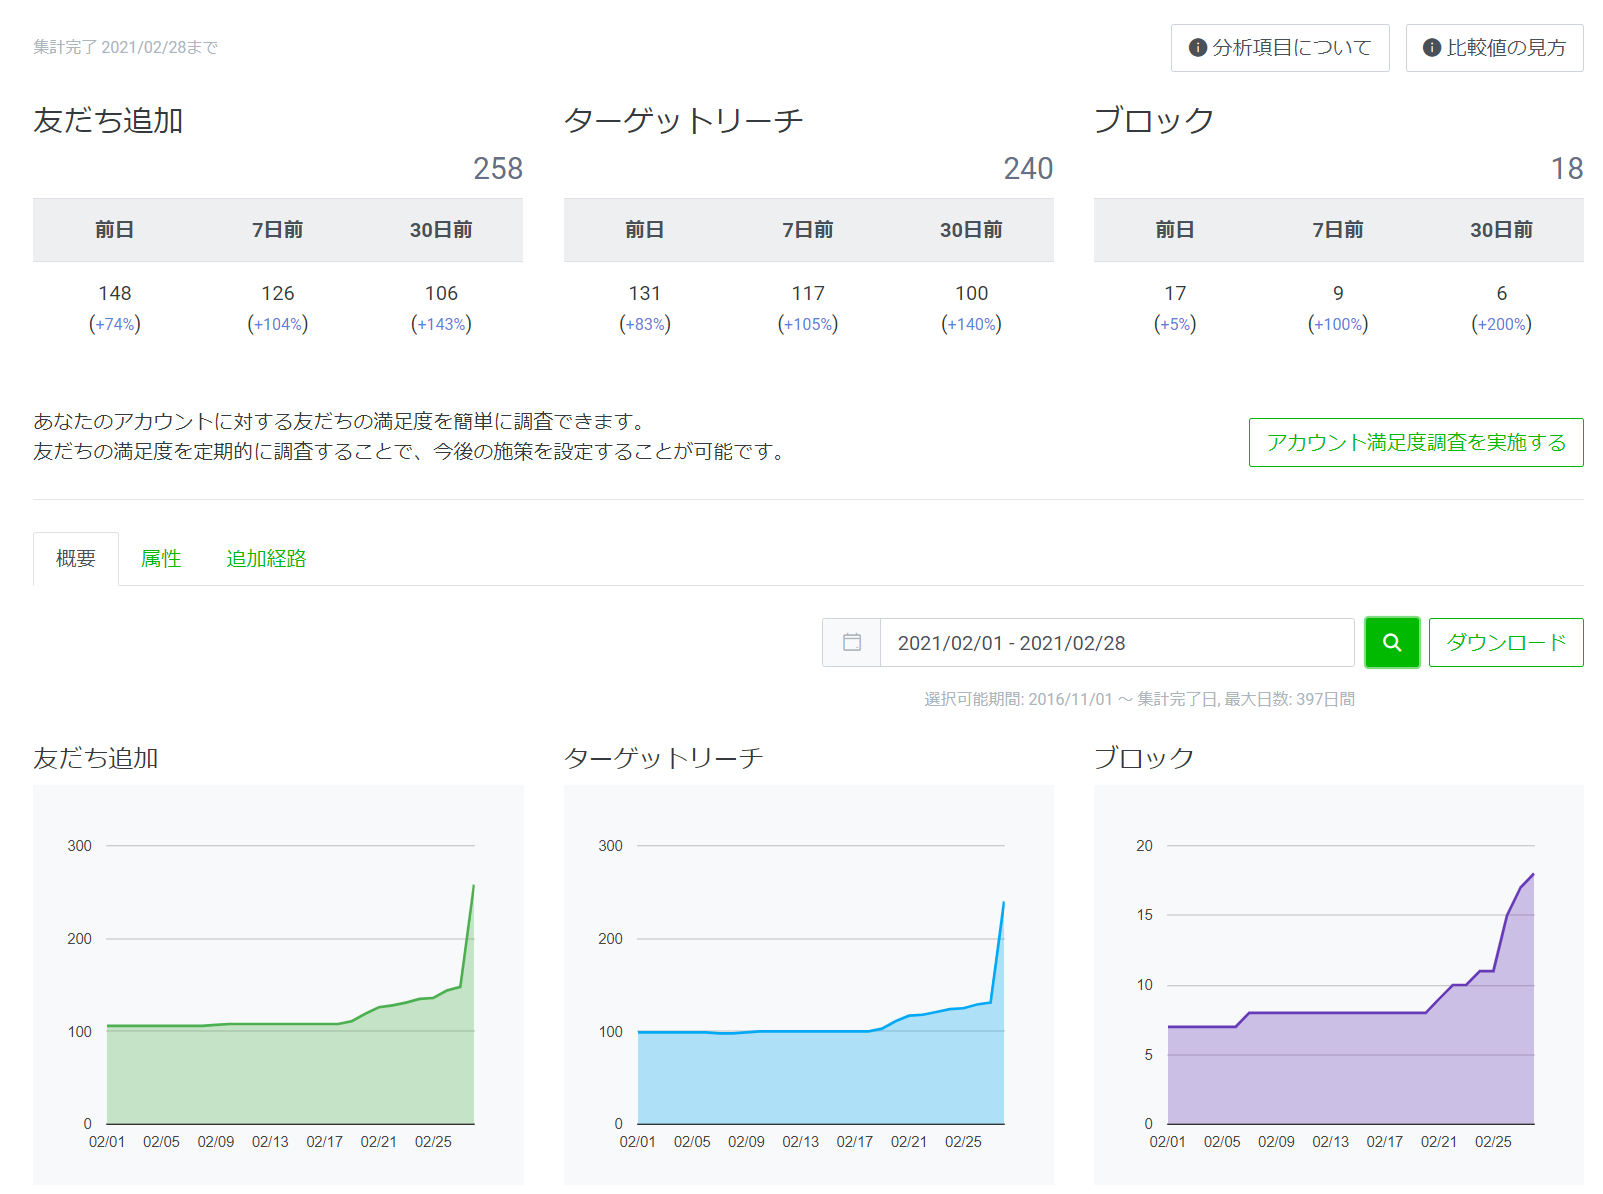Switch to the 属性 tab
This screenshot has width=1603, height=1194.
pyautogui.click(x=161, y=558)
